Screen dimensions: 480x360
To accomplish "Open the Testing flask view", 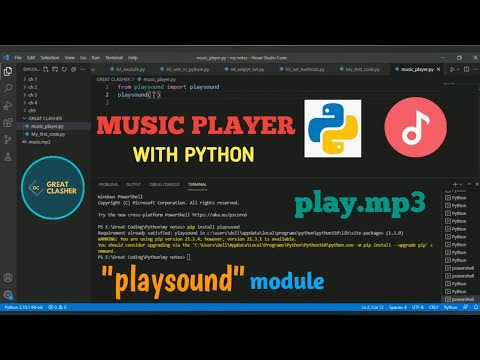I will pyautogui.click(x=8, y=156).
